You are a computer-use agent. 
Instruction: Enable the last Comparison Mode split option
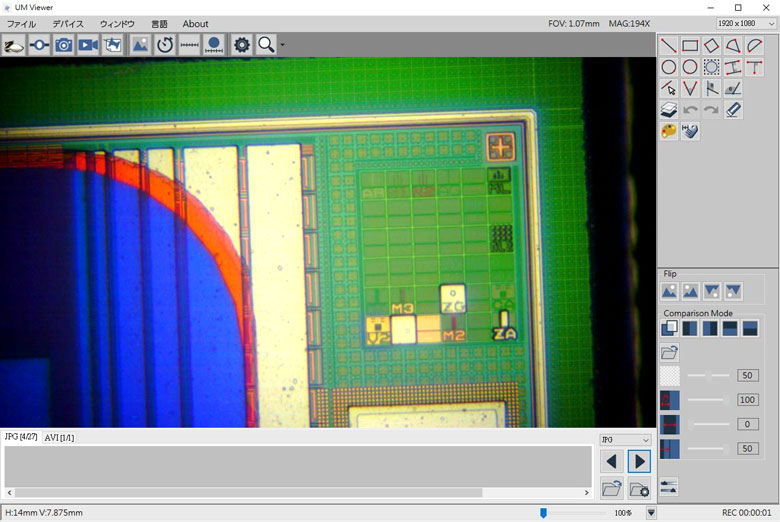(749, 328)
